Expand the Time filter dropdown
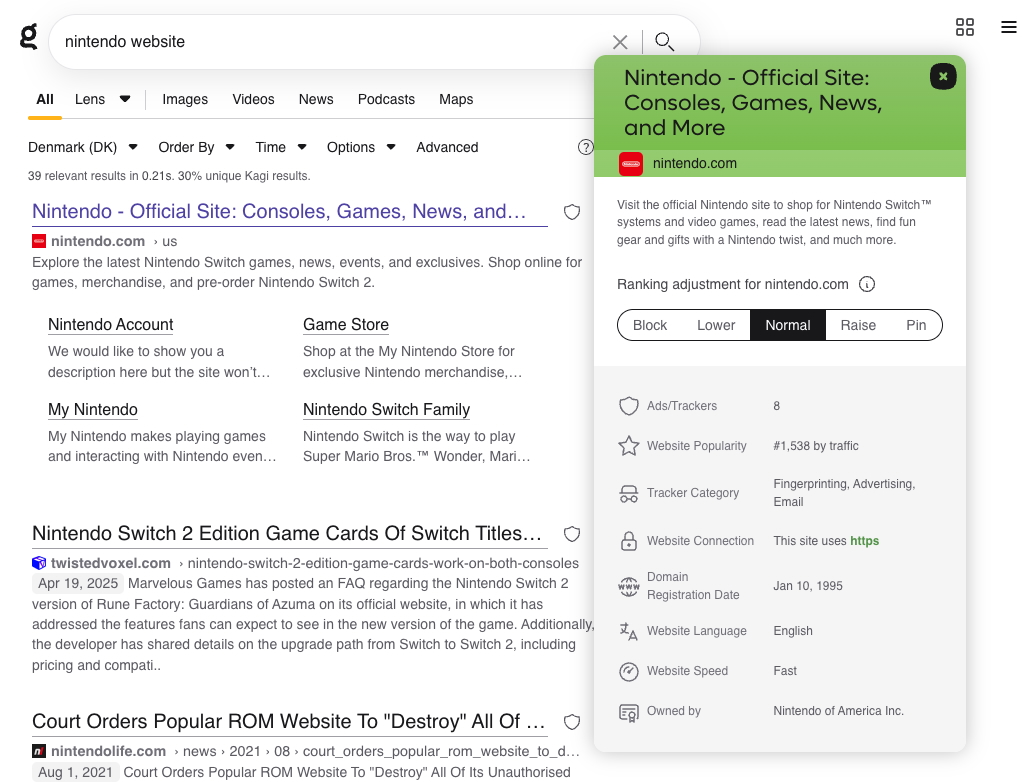 280,147
